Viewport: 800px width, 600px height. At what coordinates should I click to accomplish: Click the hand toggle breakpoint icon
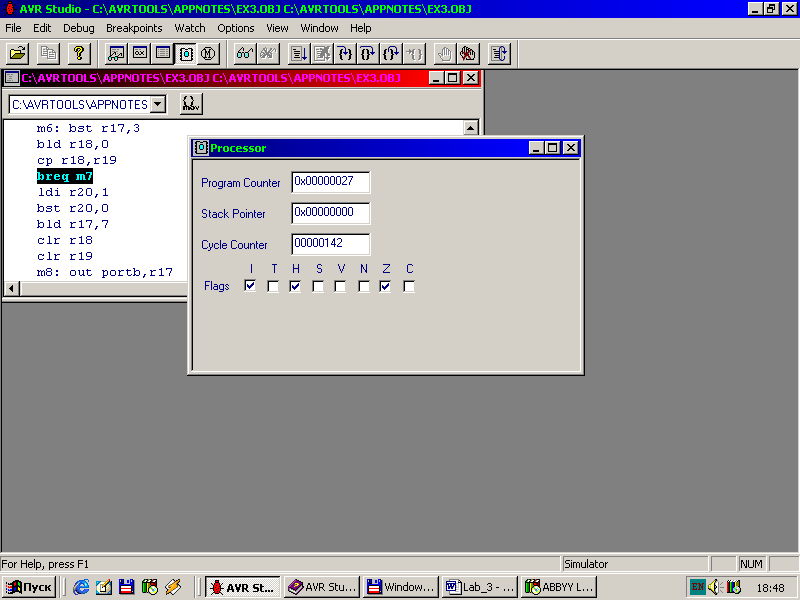point(445,54)
